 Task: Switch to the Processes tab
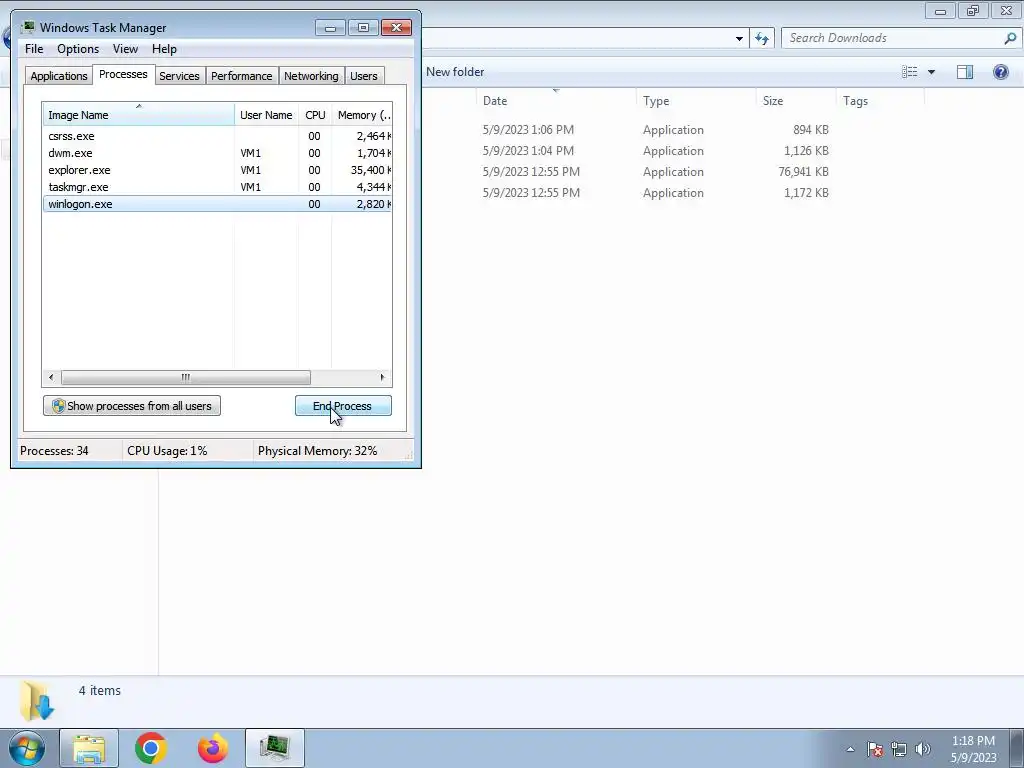[123, 74]
